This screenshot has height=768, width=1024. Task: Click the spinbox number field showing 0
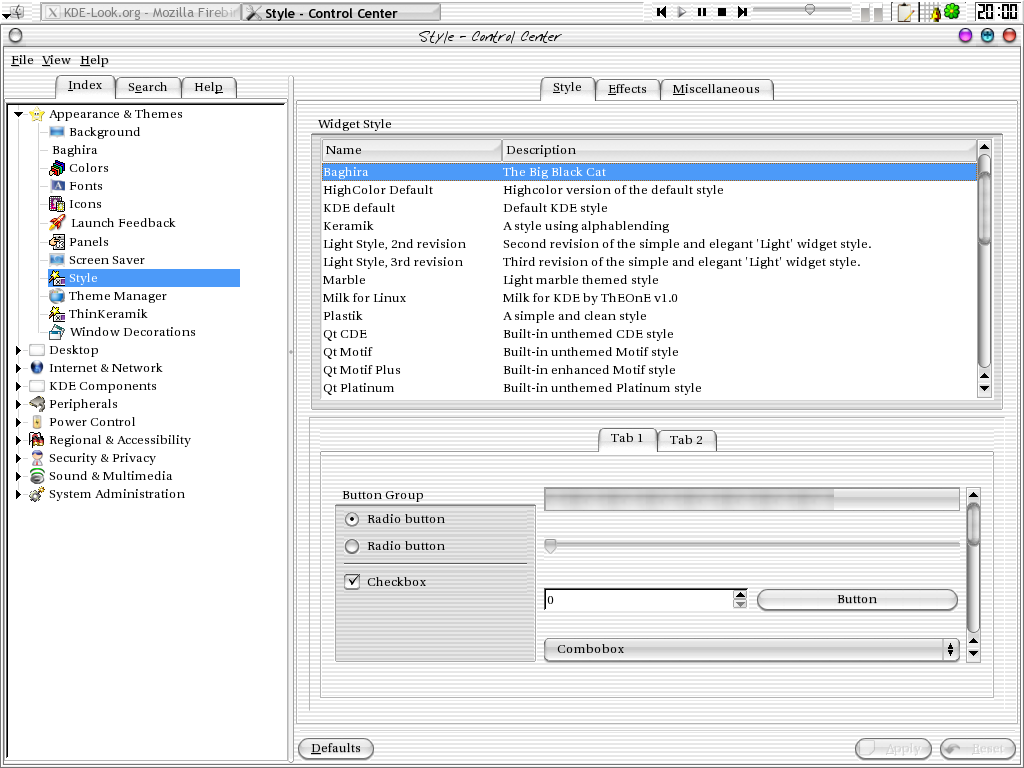(x=639, y=600)
